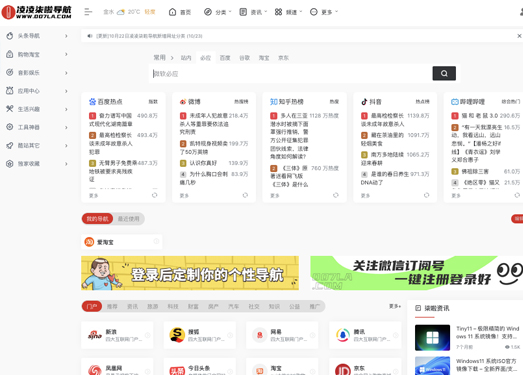Open 更多 link in 百度热点 card
Viewport: 523px width, 375px height.
93,196
